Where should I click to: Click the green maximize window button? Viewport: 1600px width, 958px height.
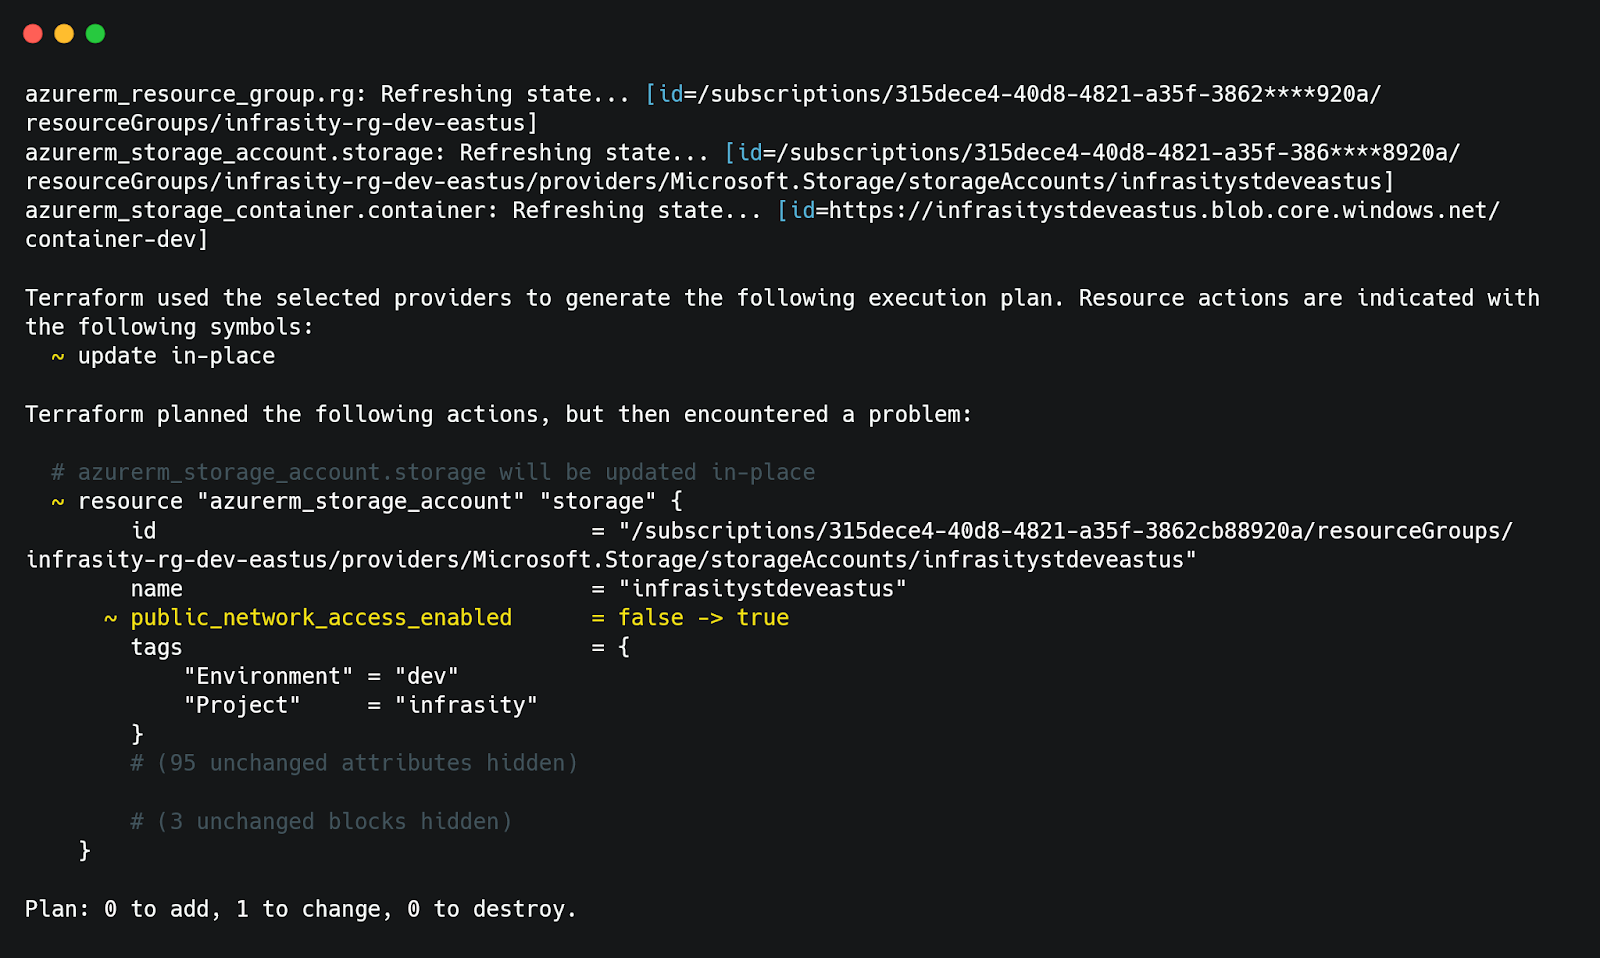95,34
